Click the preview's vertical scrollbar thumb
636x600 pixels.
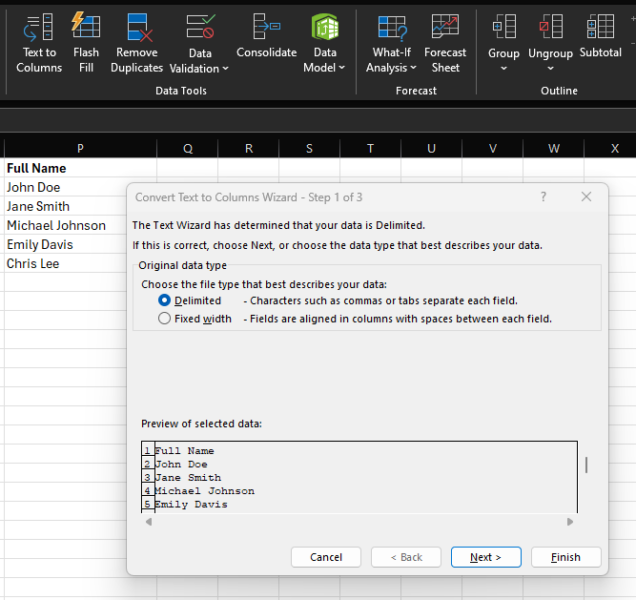586,465
